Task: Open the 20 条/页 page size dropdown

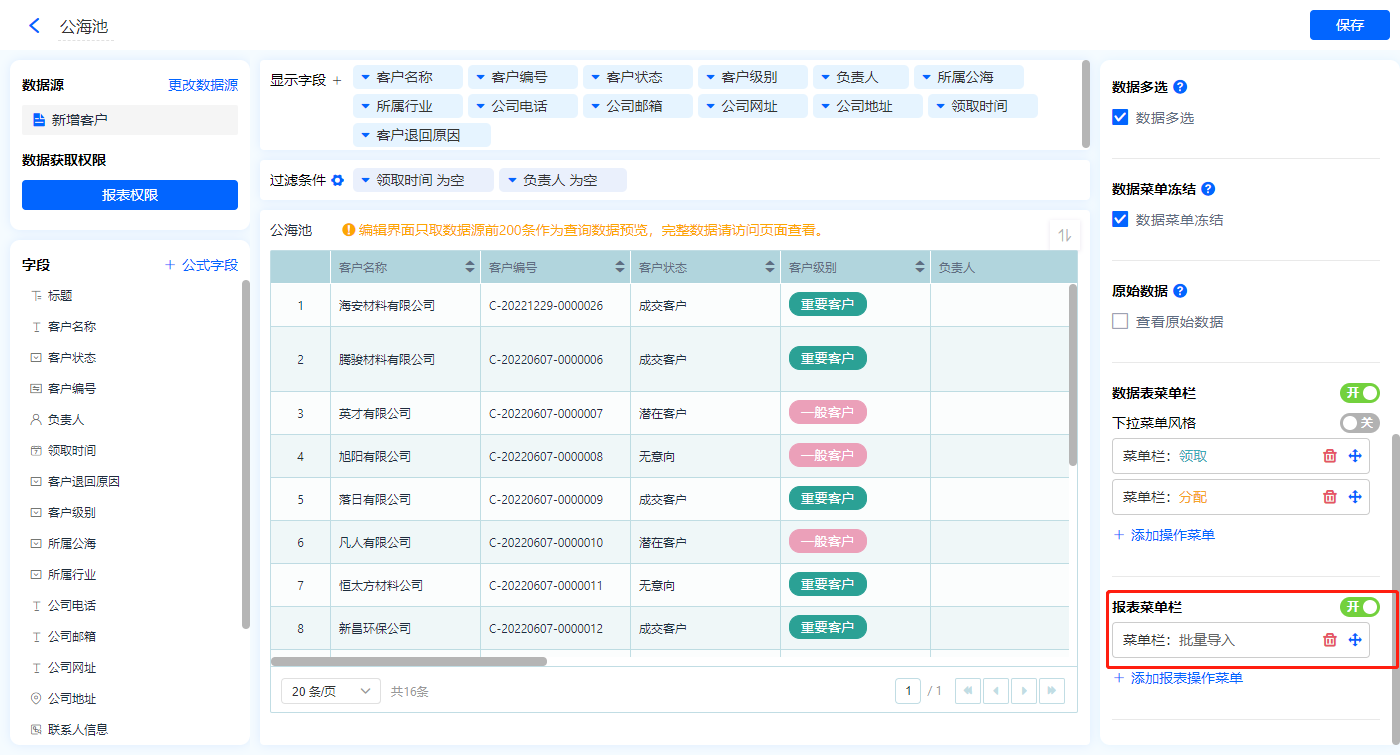Action: point(331,691)
